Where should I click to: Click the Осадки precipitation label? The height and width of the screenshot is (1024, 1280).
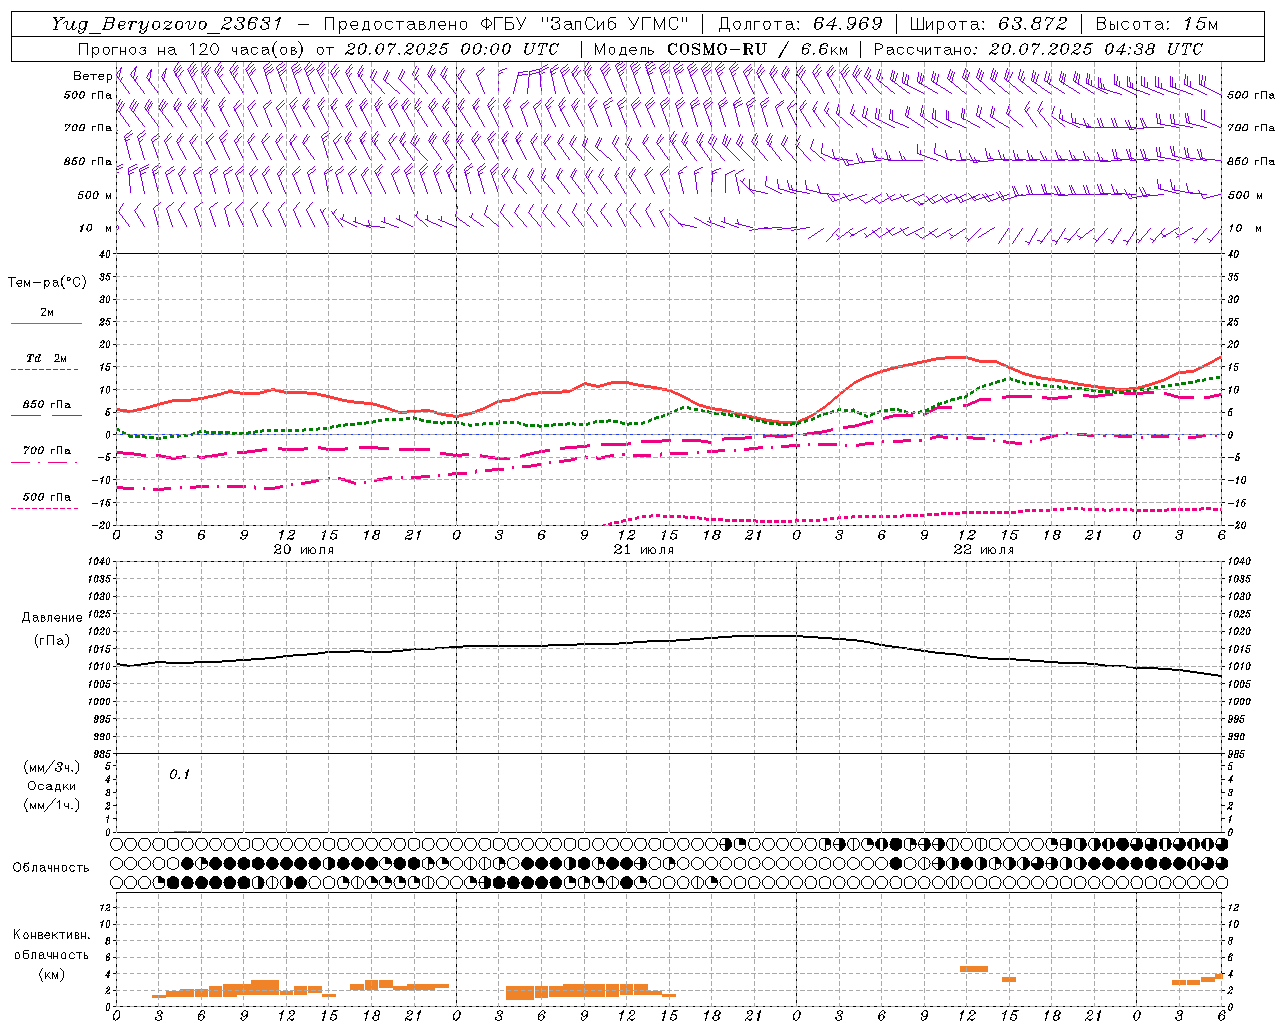coord(52,786)
